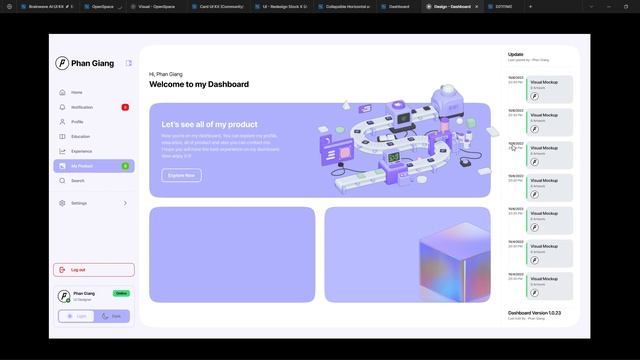Image resolution: width=640 pixels, height=360 pixels.
Task: Click the Log out door icon
Action: point(62,270)
